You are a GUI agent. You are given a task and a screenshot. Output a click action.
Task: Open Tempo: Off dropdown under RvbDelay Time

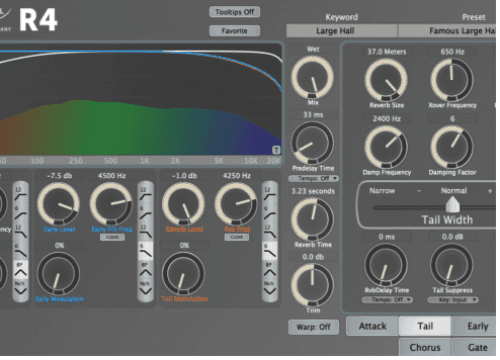[x=387, y=300]
